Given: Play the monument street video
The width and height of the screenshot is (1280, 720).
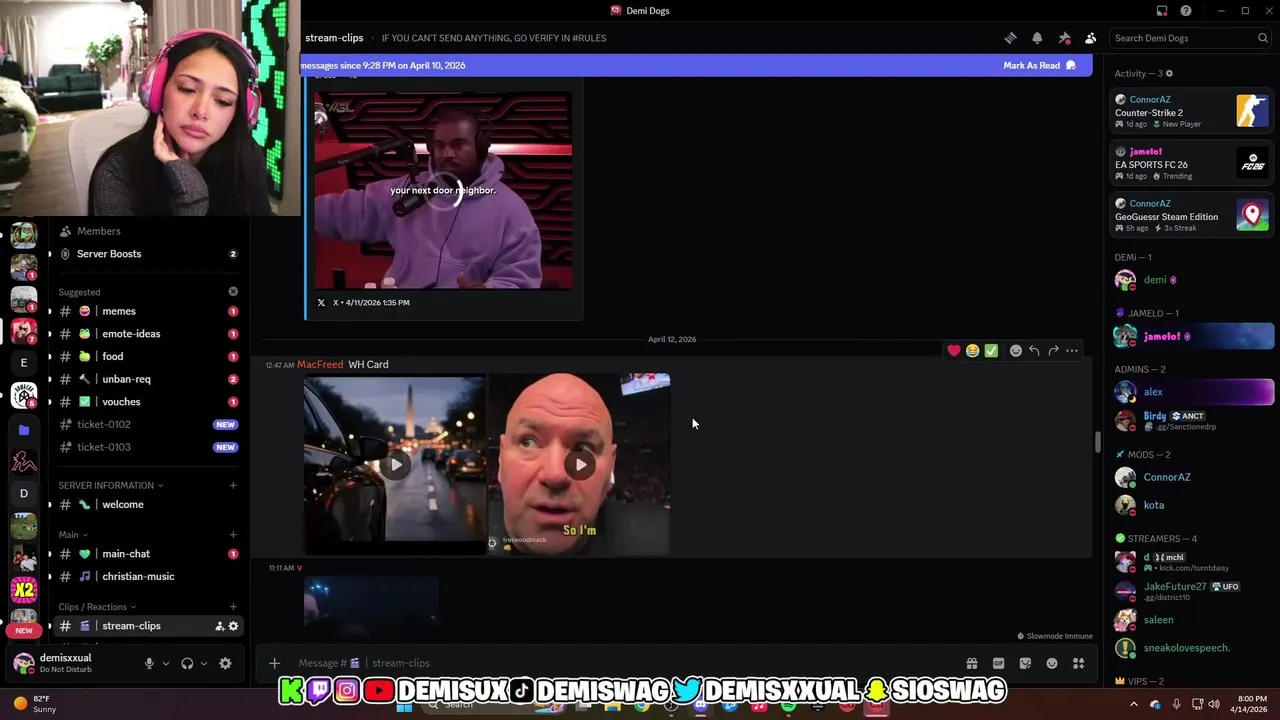Looking at the screenshot, I should click(x=396, y=464).
